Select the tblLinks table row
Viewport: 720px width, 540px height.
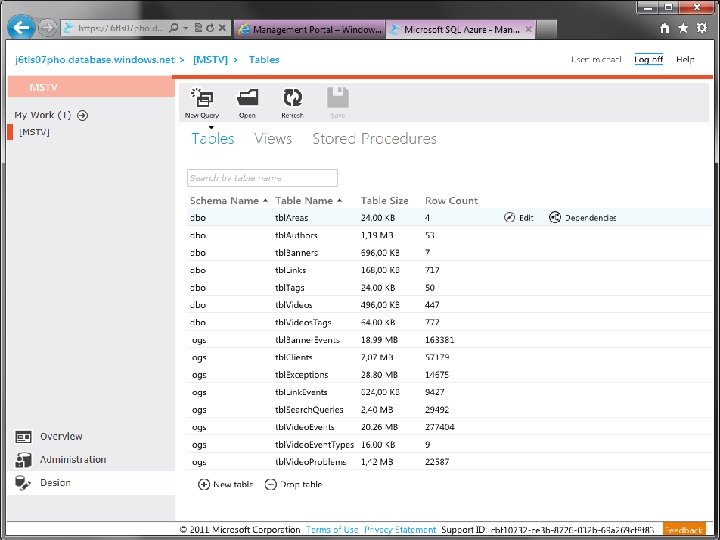(450, 270)
